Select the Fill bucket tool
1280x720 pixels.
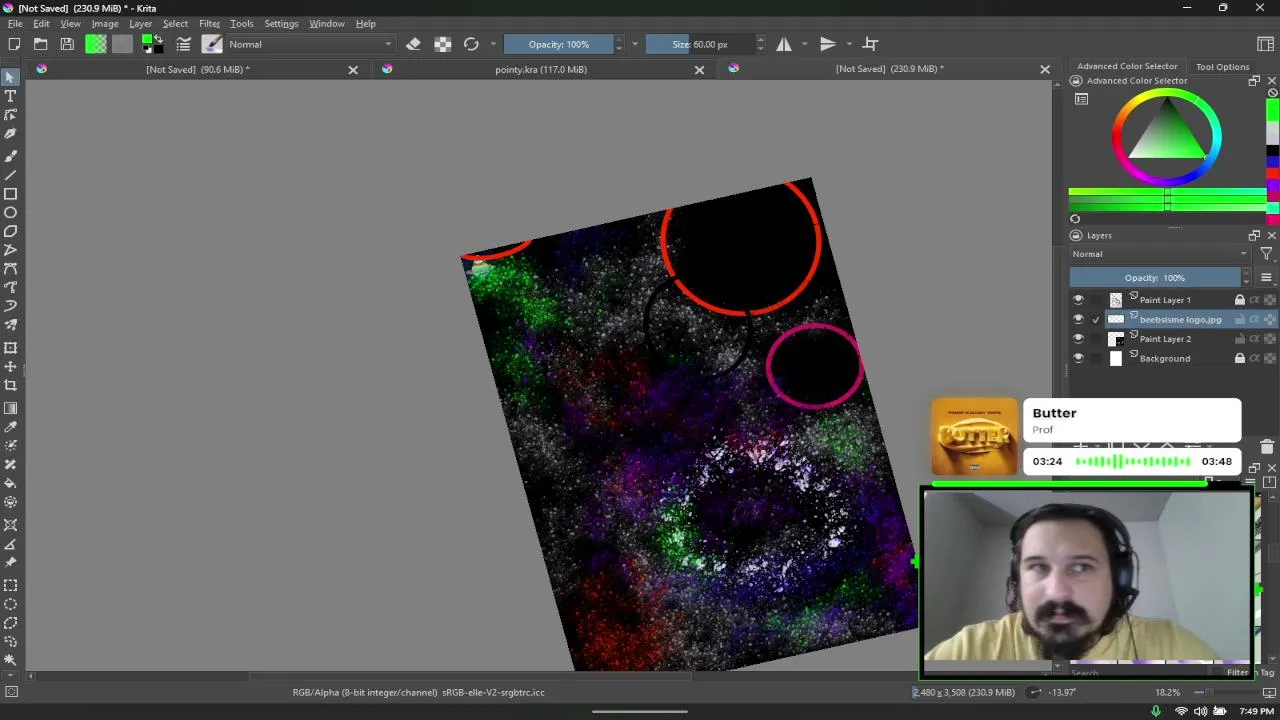coord(10,484)
